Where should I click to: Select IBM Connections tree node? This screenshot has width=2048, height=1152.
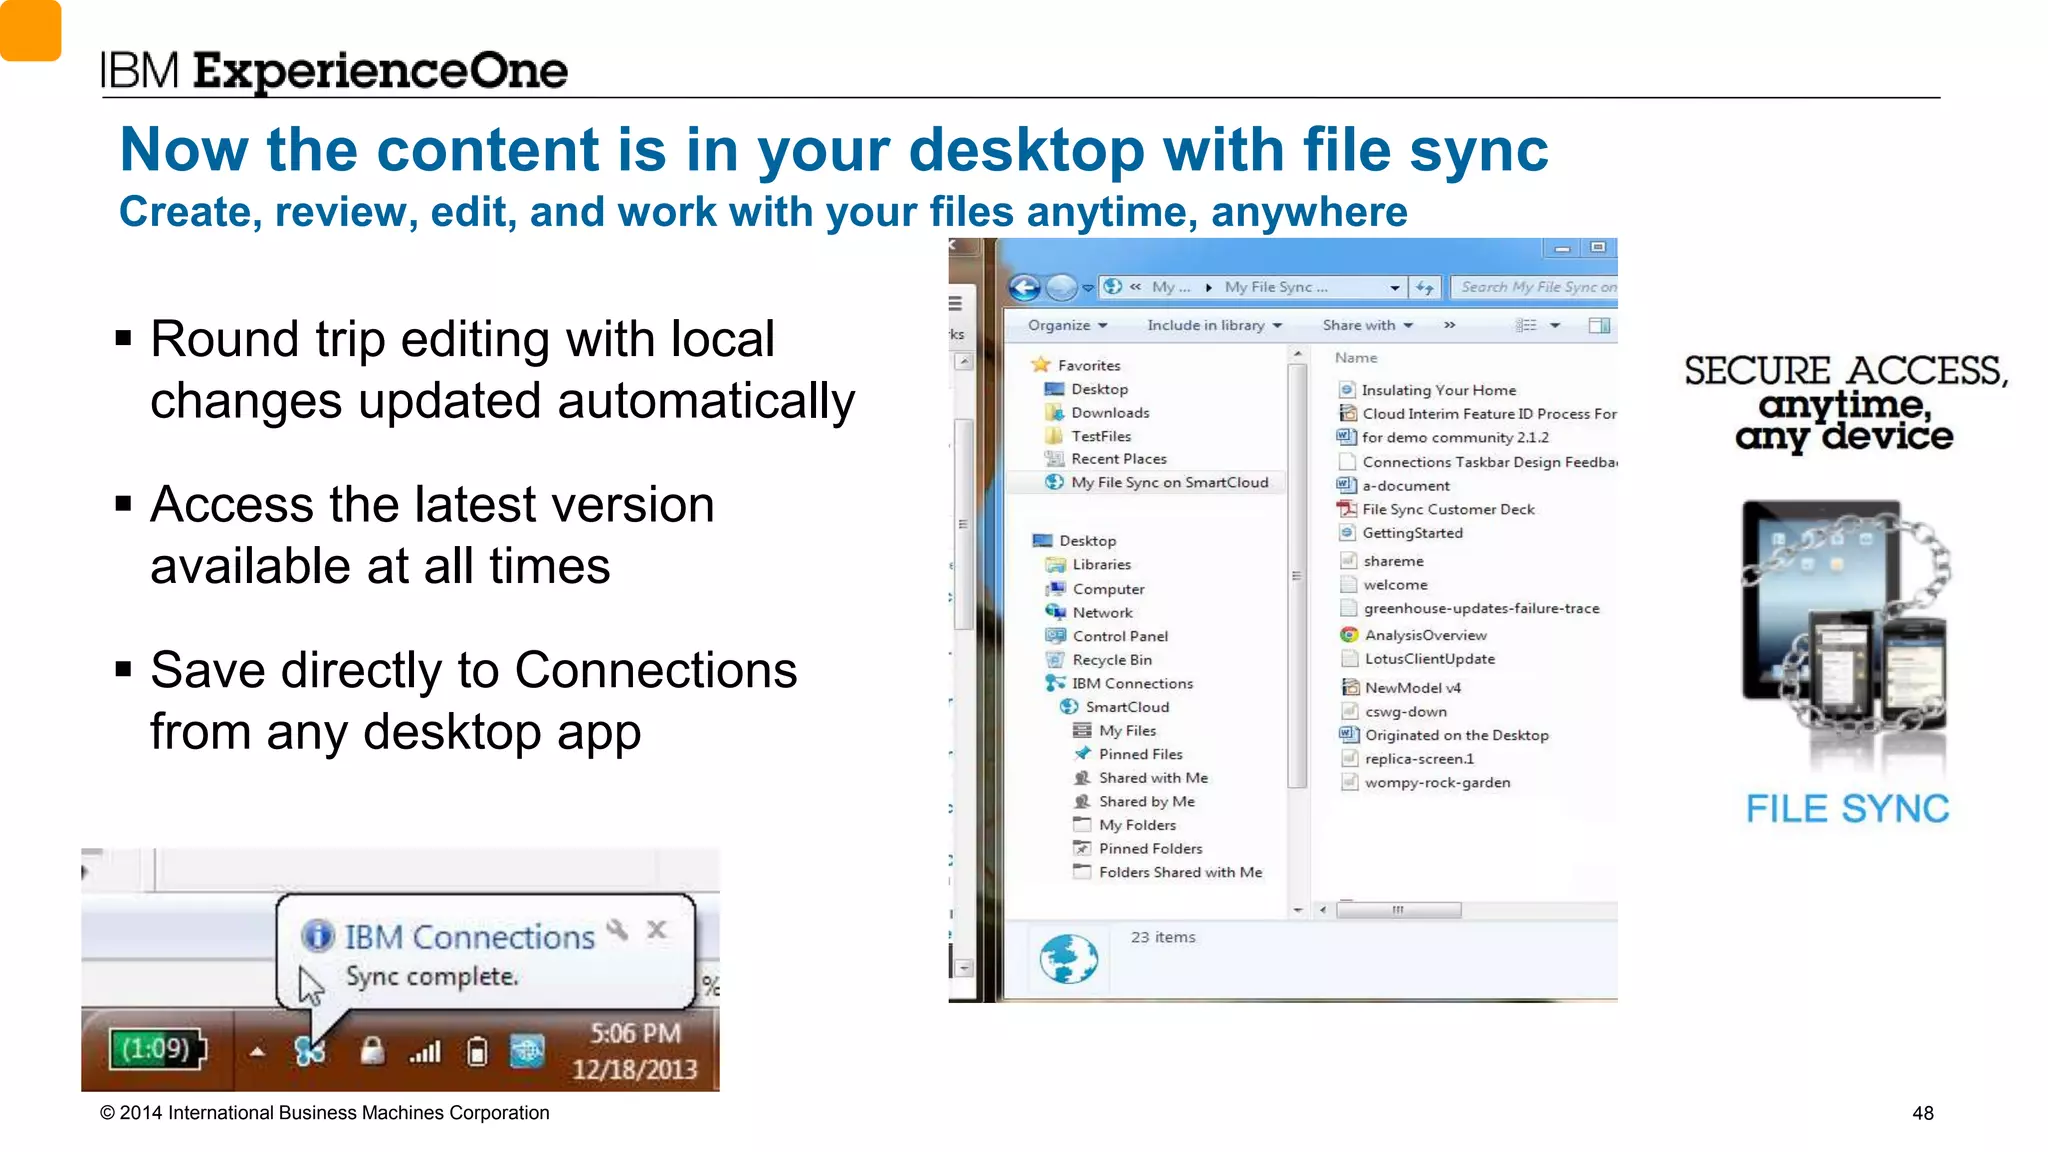click(1119, 683)
